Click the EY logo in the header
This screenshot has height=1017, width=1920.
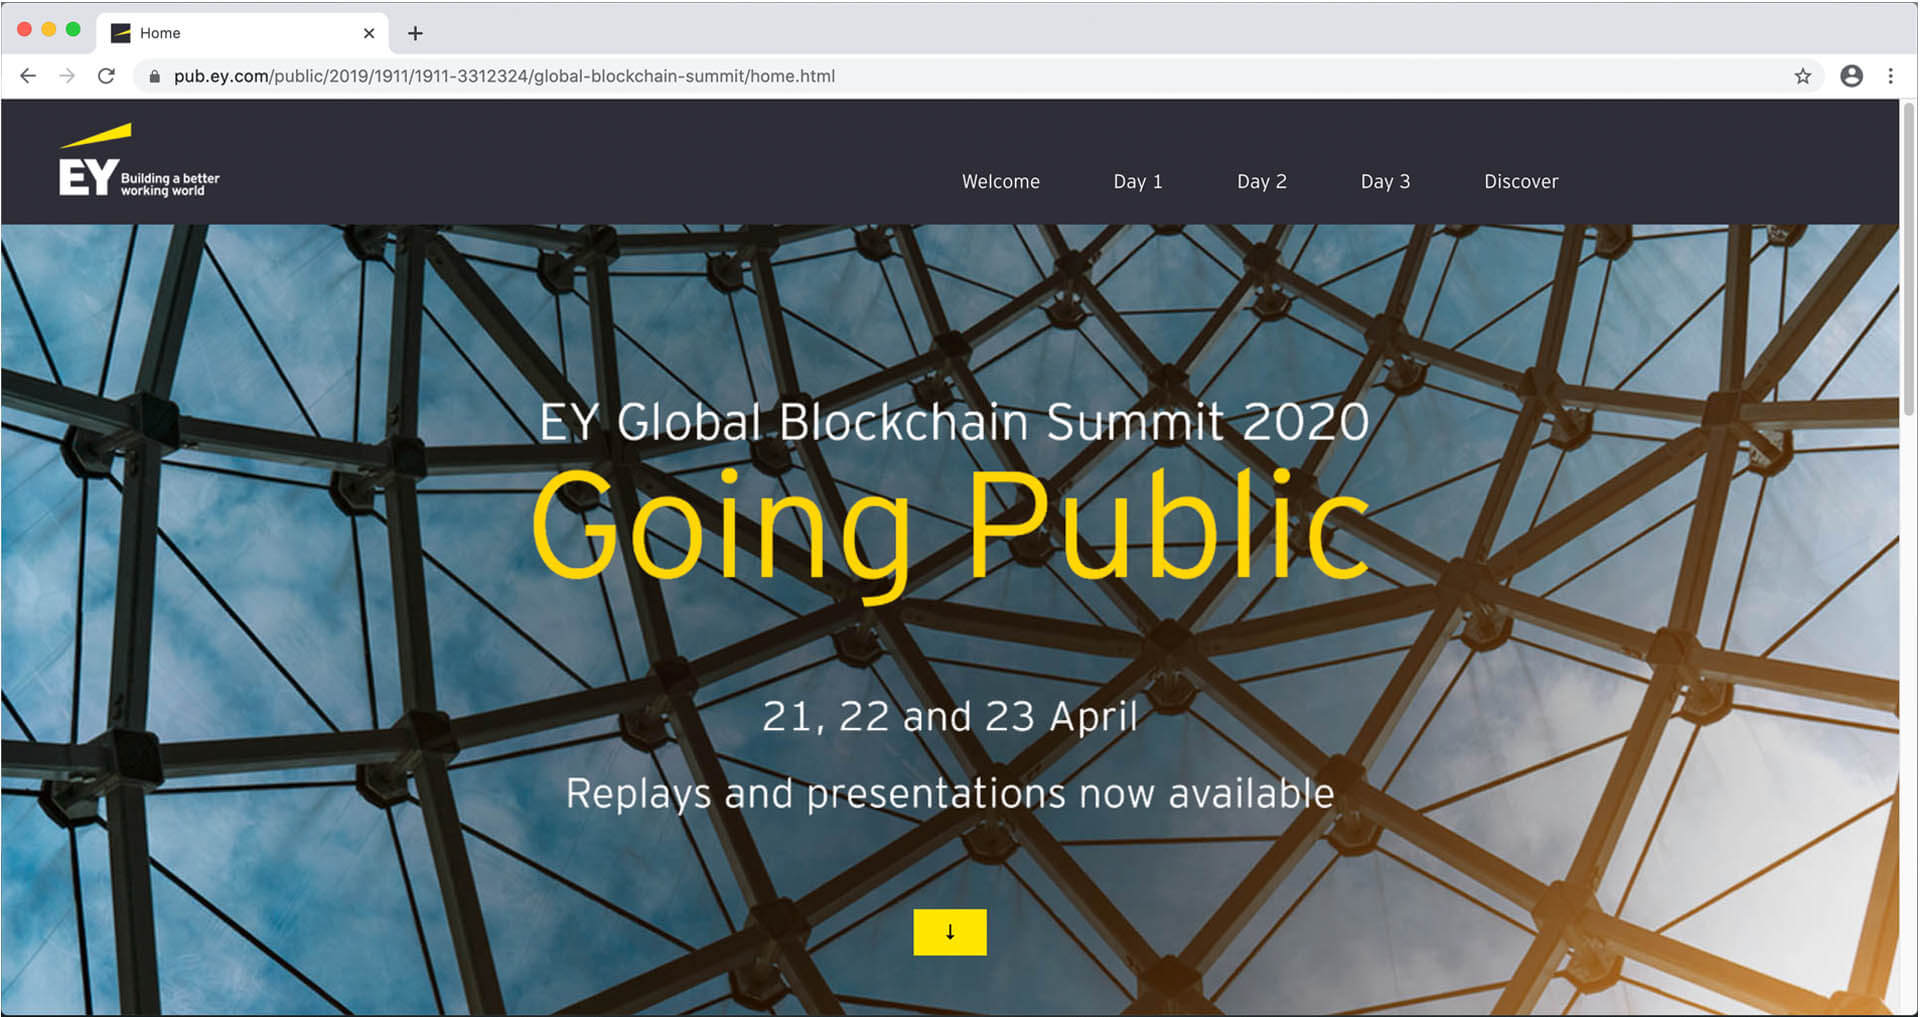coord(139,161)
